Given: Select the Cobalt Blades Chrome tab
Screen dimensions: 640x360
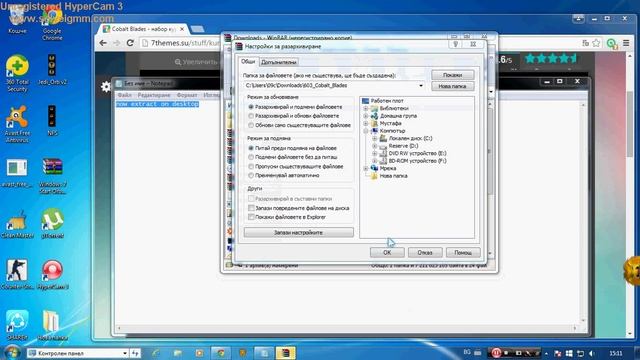Looking at the screenshot, I should click(x=143, y=29).
